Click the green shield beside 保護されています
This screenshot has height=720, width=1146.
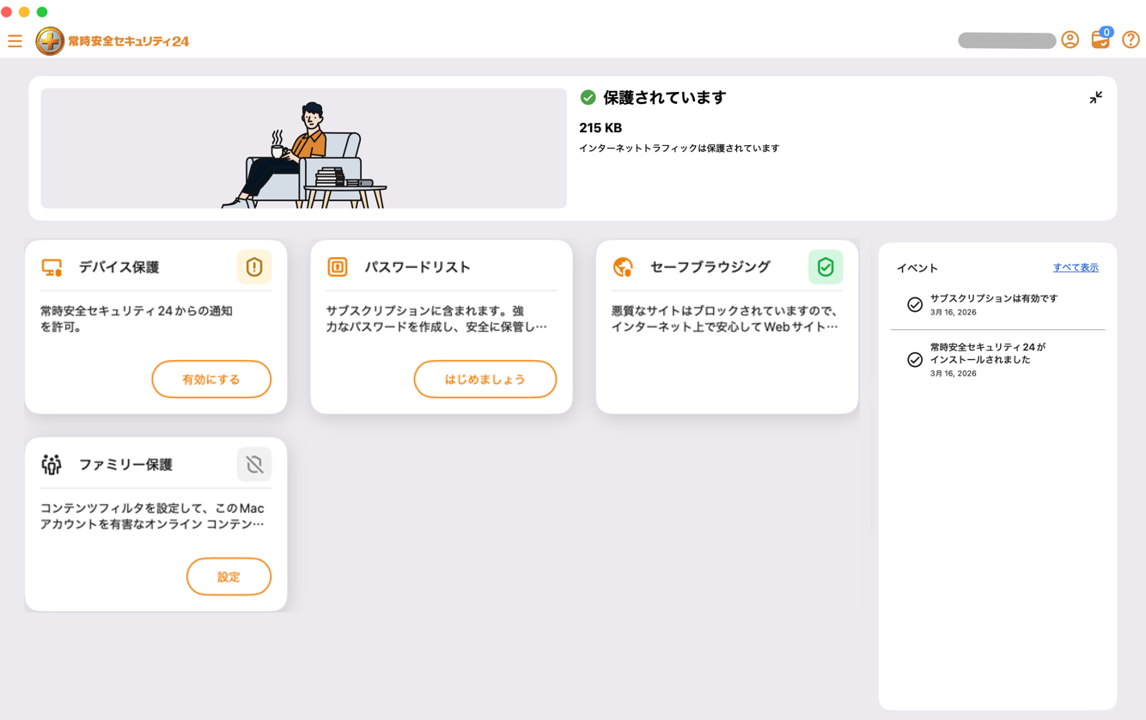(x=586, y=98)
